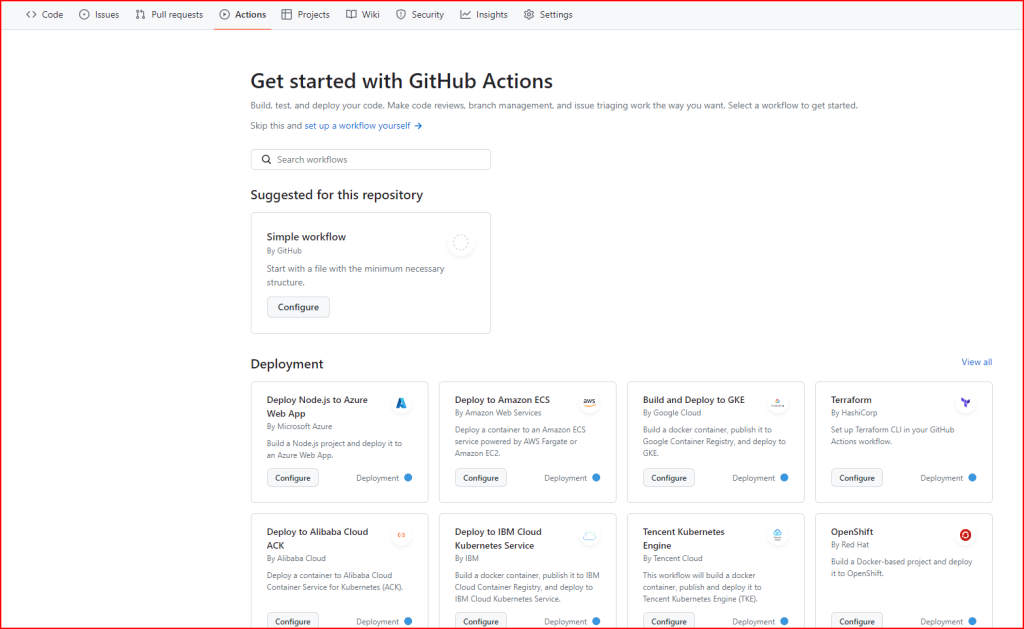Click the Tencent Kubernetes Engine icon
Viewport: 1024px width, 629px height.
(x=777, y=536)
